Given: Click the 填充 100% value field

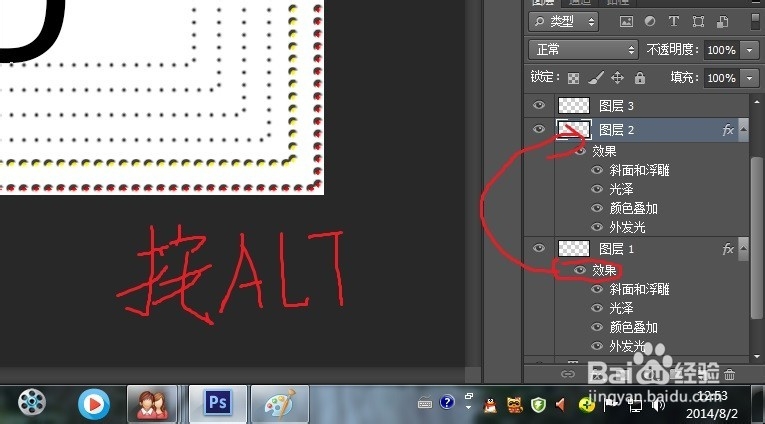Looking at the screenshot, I should pos(721,78).
